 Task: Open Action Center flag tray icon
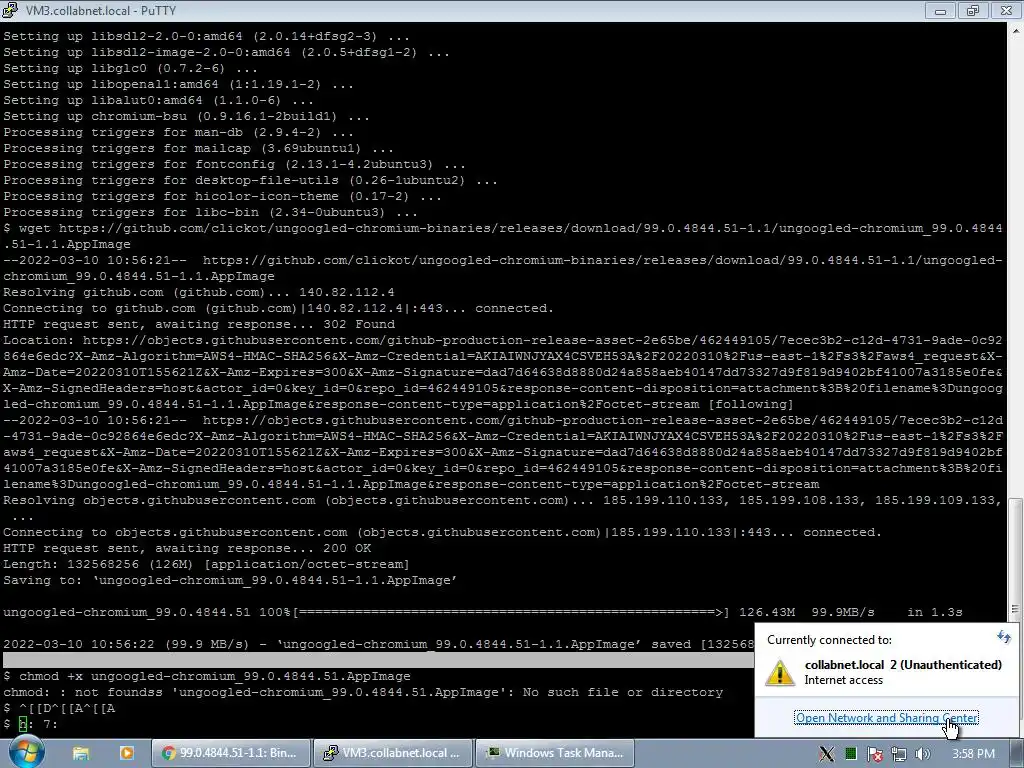pos(874,754)
